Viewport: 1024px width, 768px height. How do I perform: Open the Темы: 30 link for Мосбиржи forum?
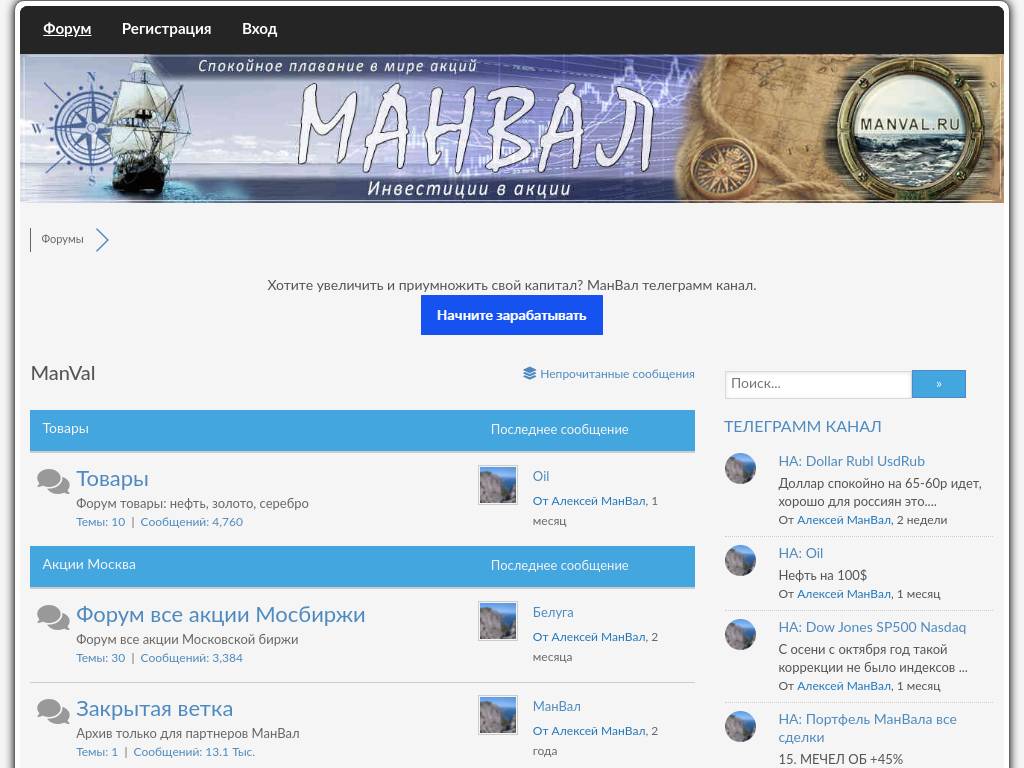click(100, 658)
